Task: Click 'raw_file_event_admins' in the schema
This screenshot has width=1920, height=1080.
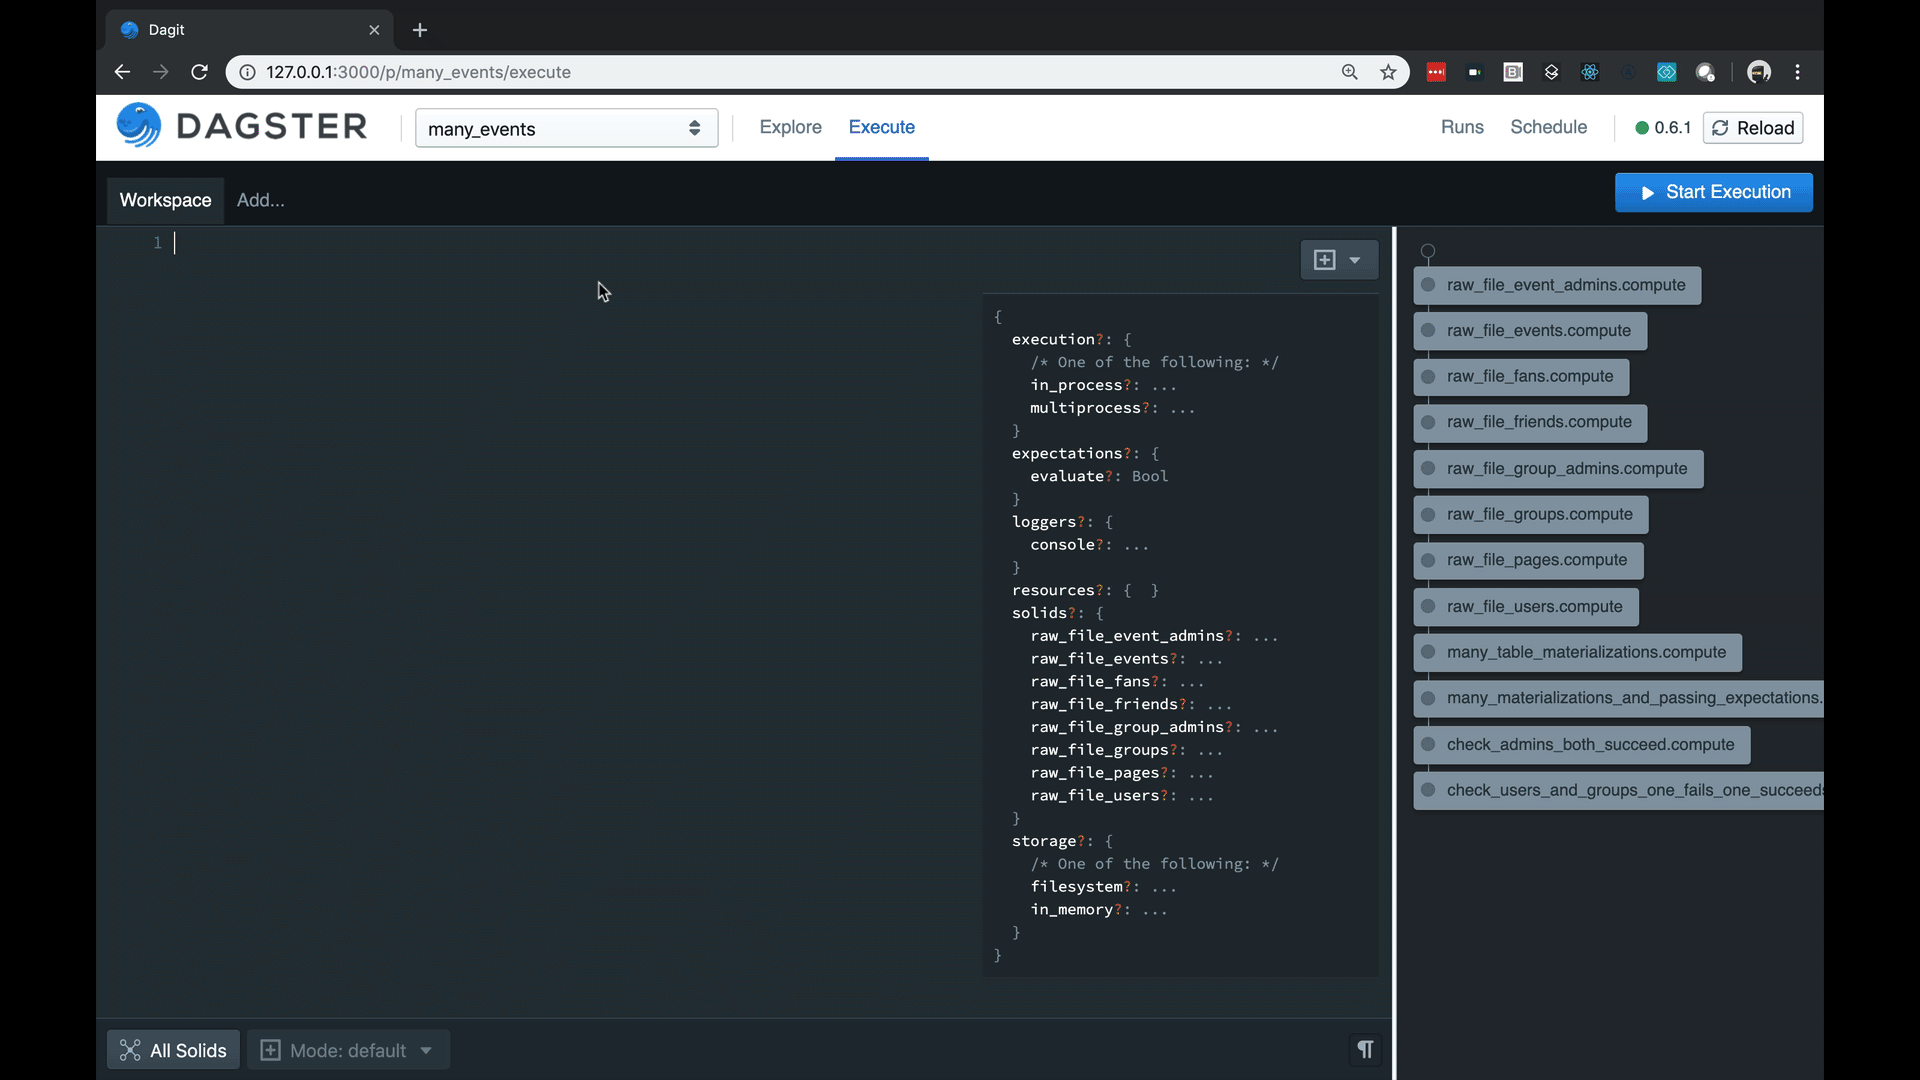Action: point(1127,636)
